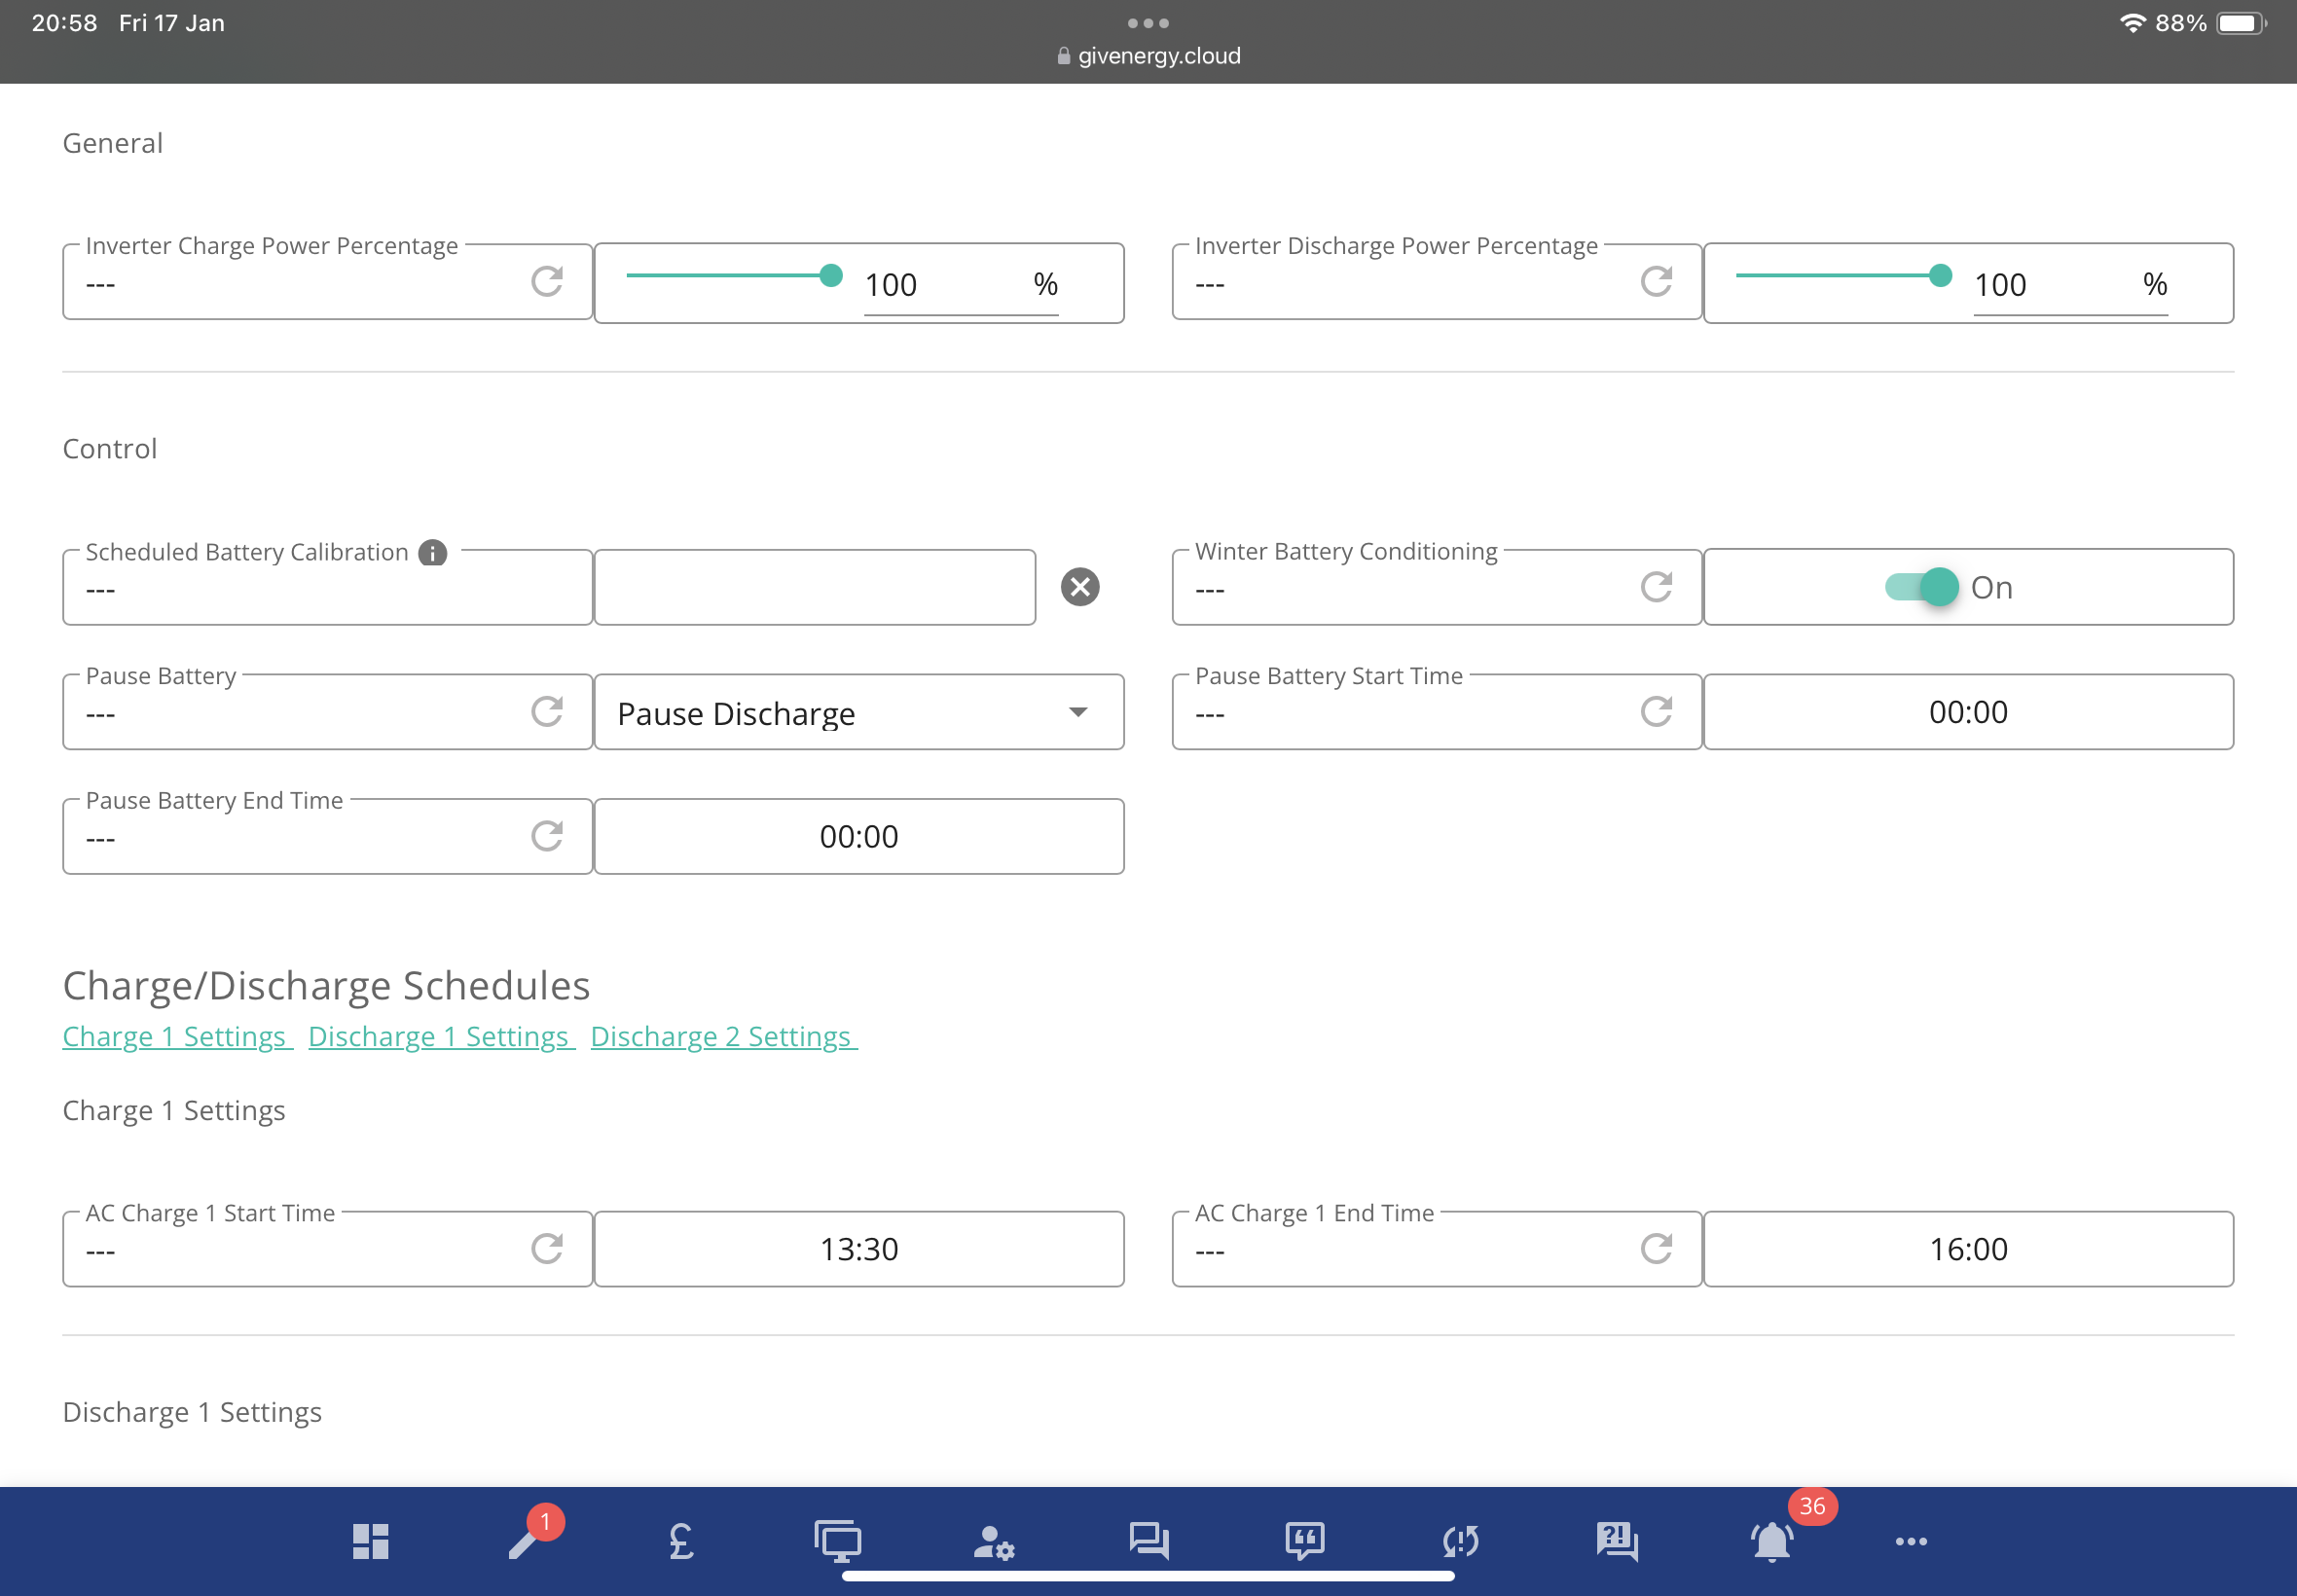2297x1596 pixels.
Task: Open the pound sign tariff icon
Action: pos(681,1541)
